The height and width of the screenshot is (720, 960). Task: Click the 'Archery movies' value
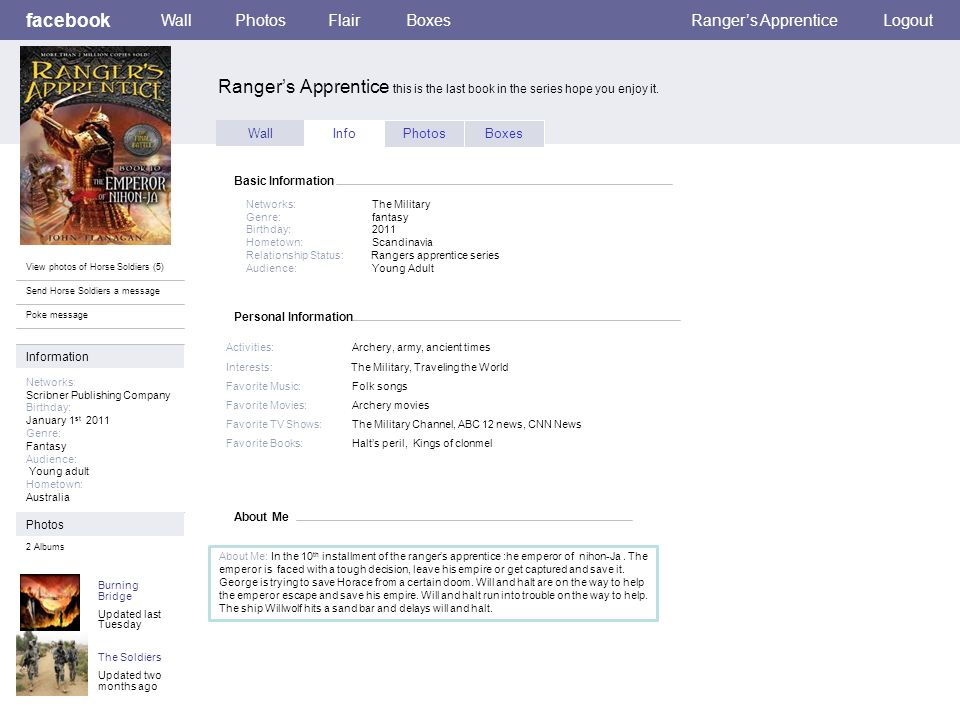tap(391, 405)
